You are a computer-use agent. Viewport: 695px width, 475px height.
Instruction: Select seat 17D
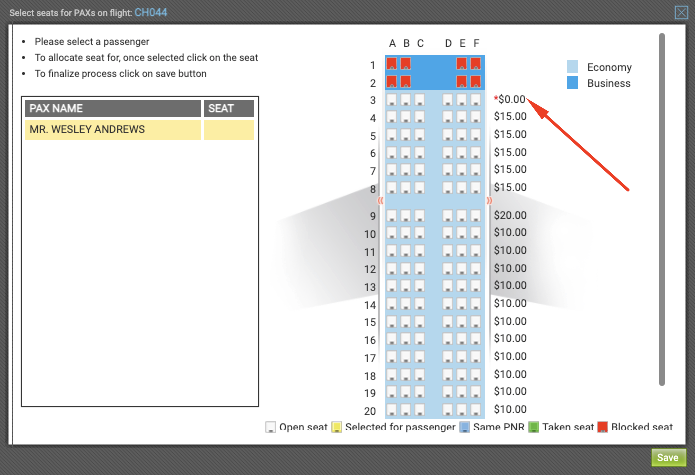(x=448, y=357)
